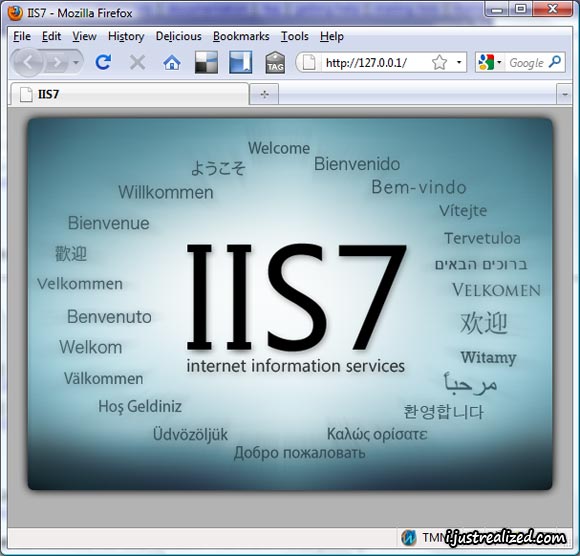
Task: Click the Google search magnifier icon
Action: click(555, 61)
